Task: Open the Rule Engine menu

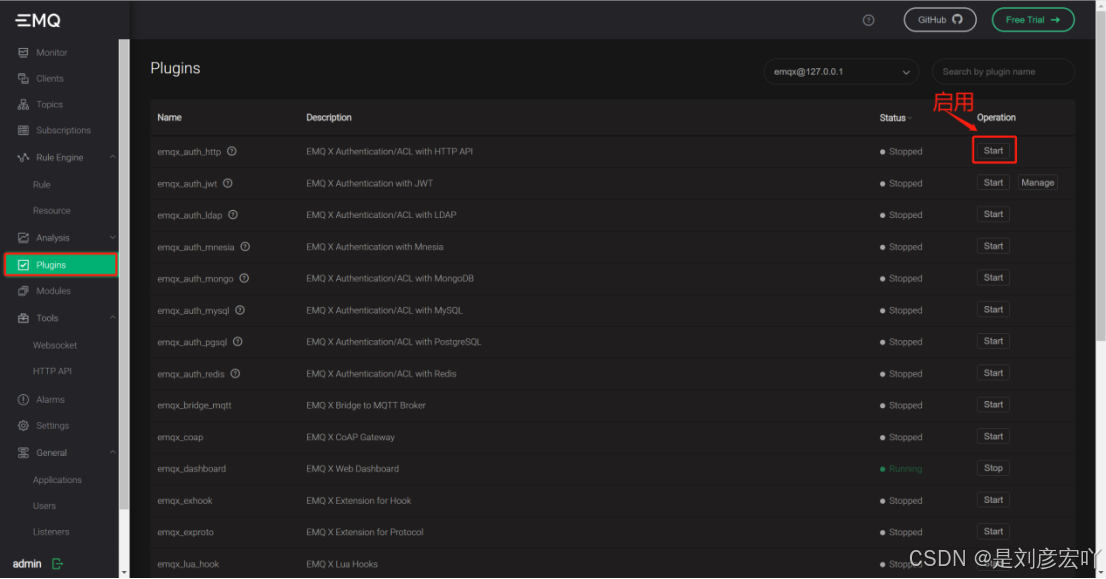Action: click(60, 157)
